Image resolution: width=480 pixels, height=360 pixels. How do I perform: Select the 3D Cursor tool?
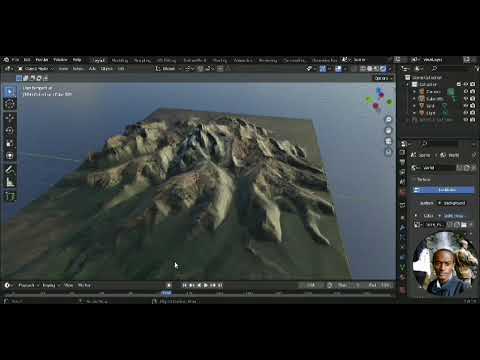pyautogui.click(x=10, y=104)
